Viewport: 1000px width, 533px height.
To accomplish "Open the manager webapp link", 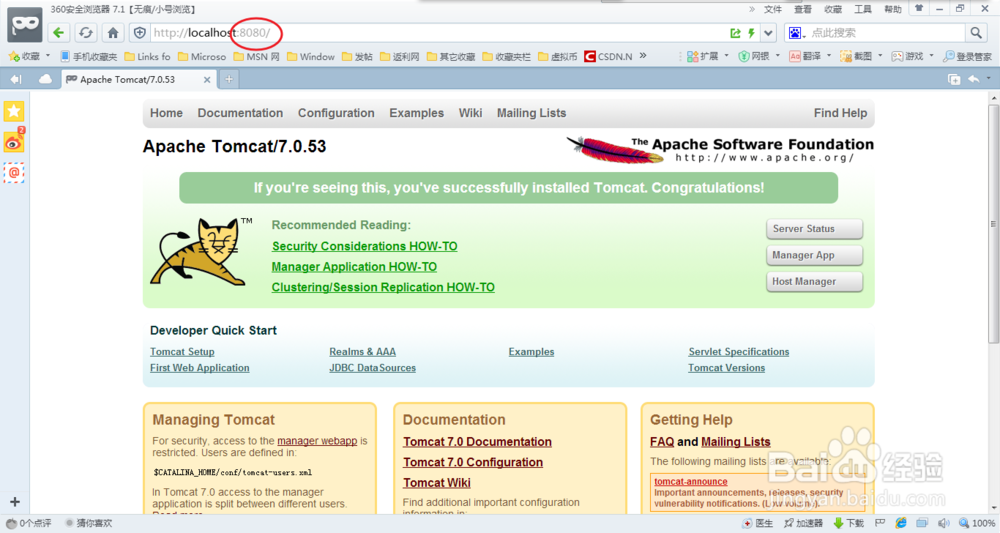I will [x=317, y=441].
